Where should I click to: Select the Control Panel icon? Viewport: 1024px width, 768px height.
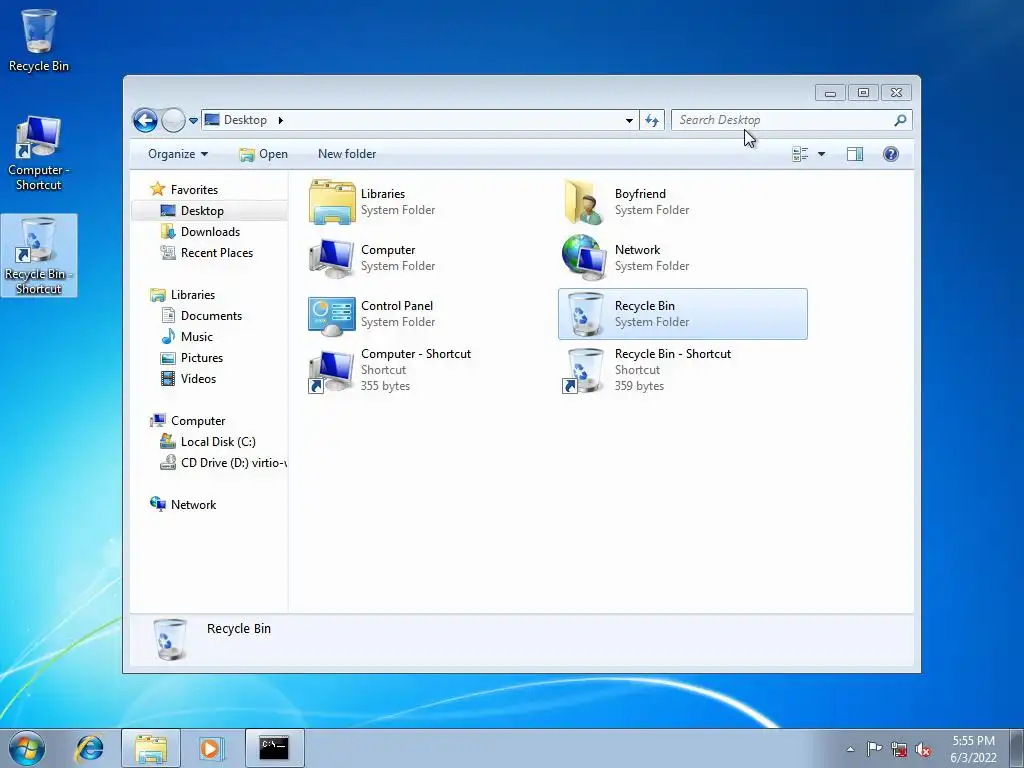click(332, 315)
